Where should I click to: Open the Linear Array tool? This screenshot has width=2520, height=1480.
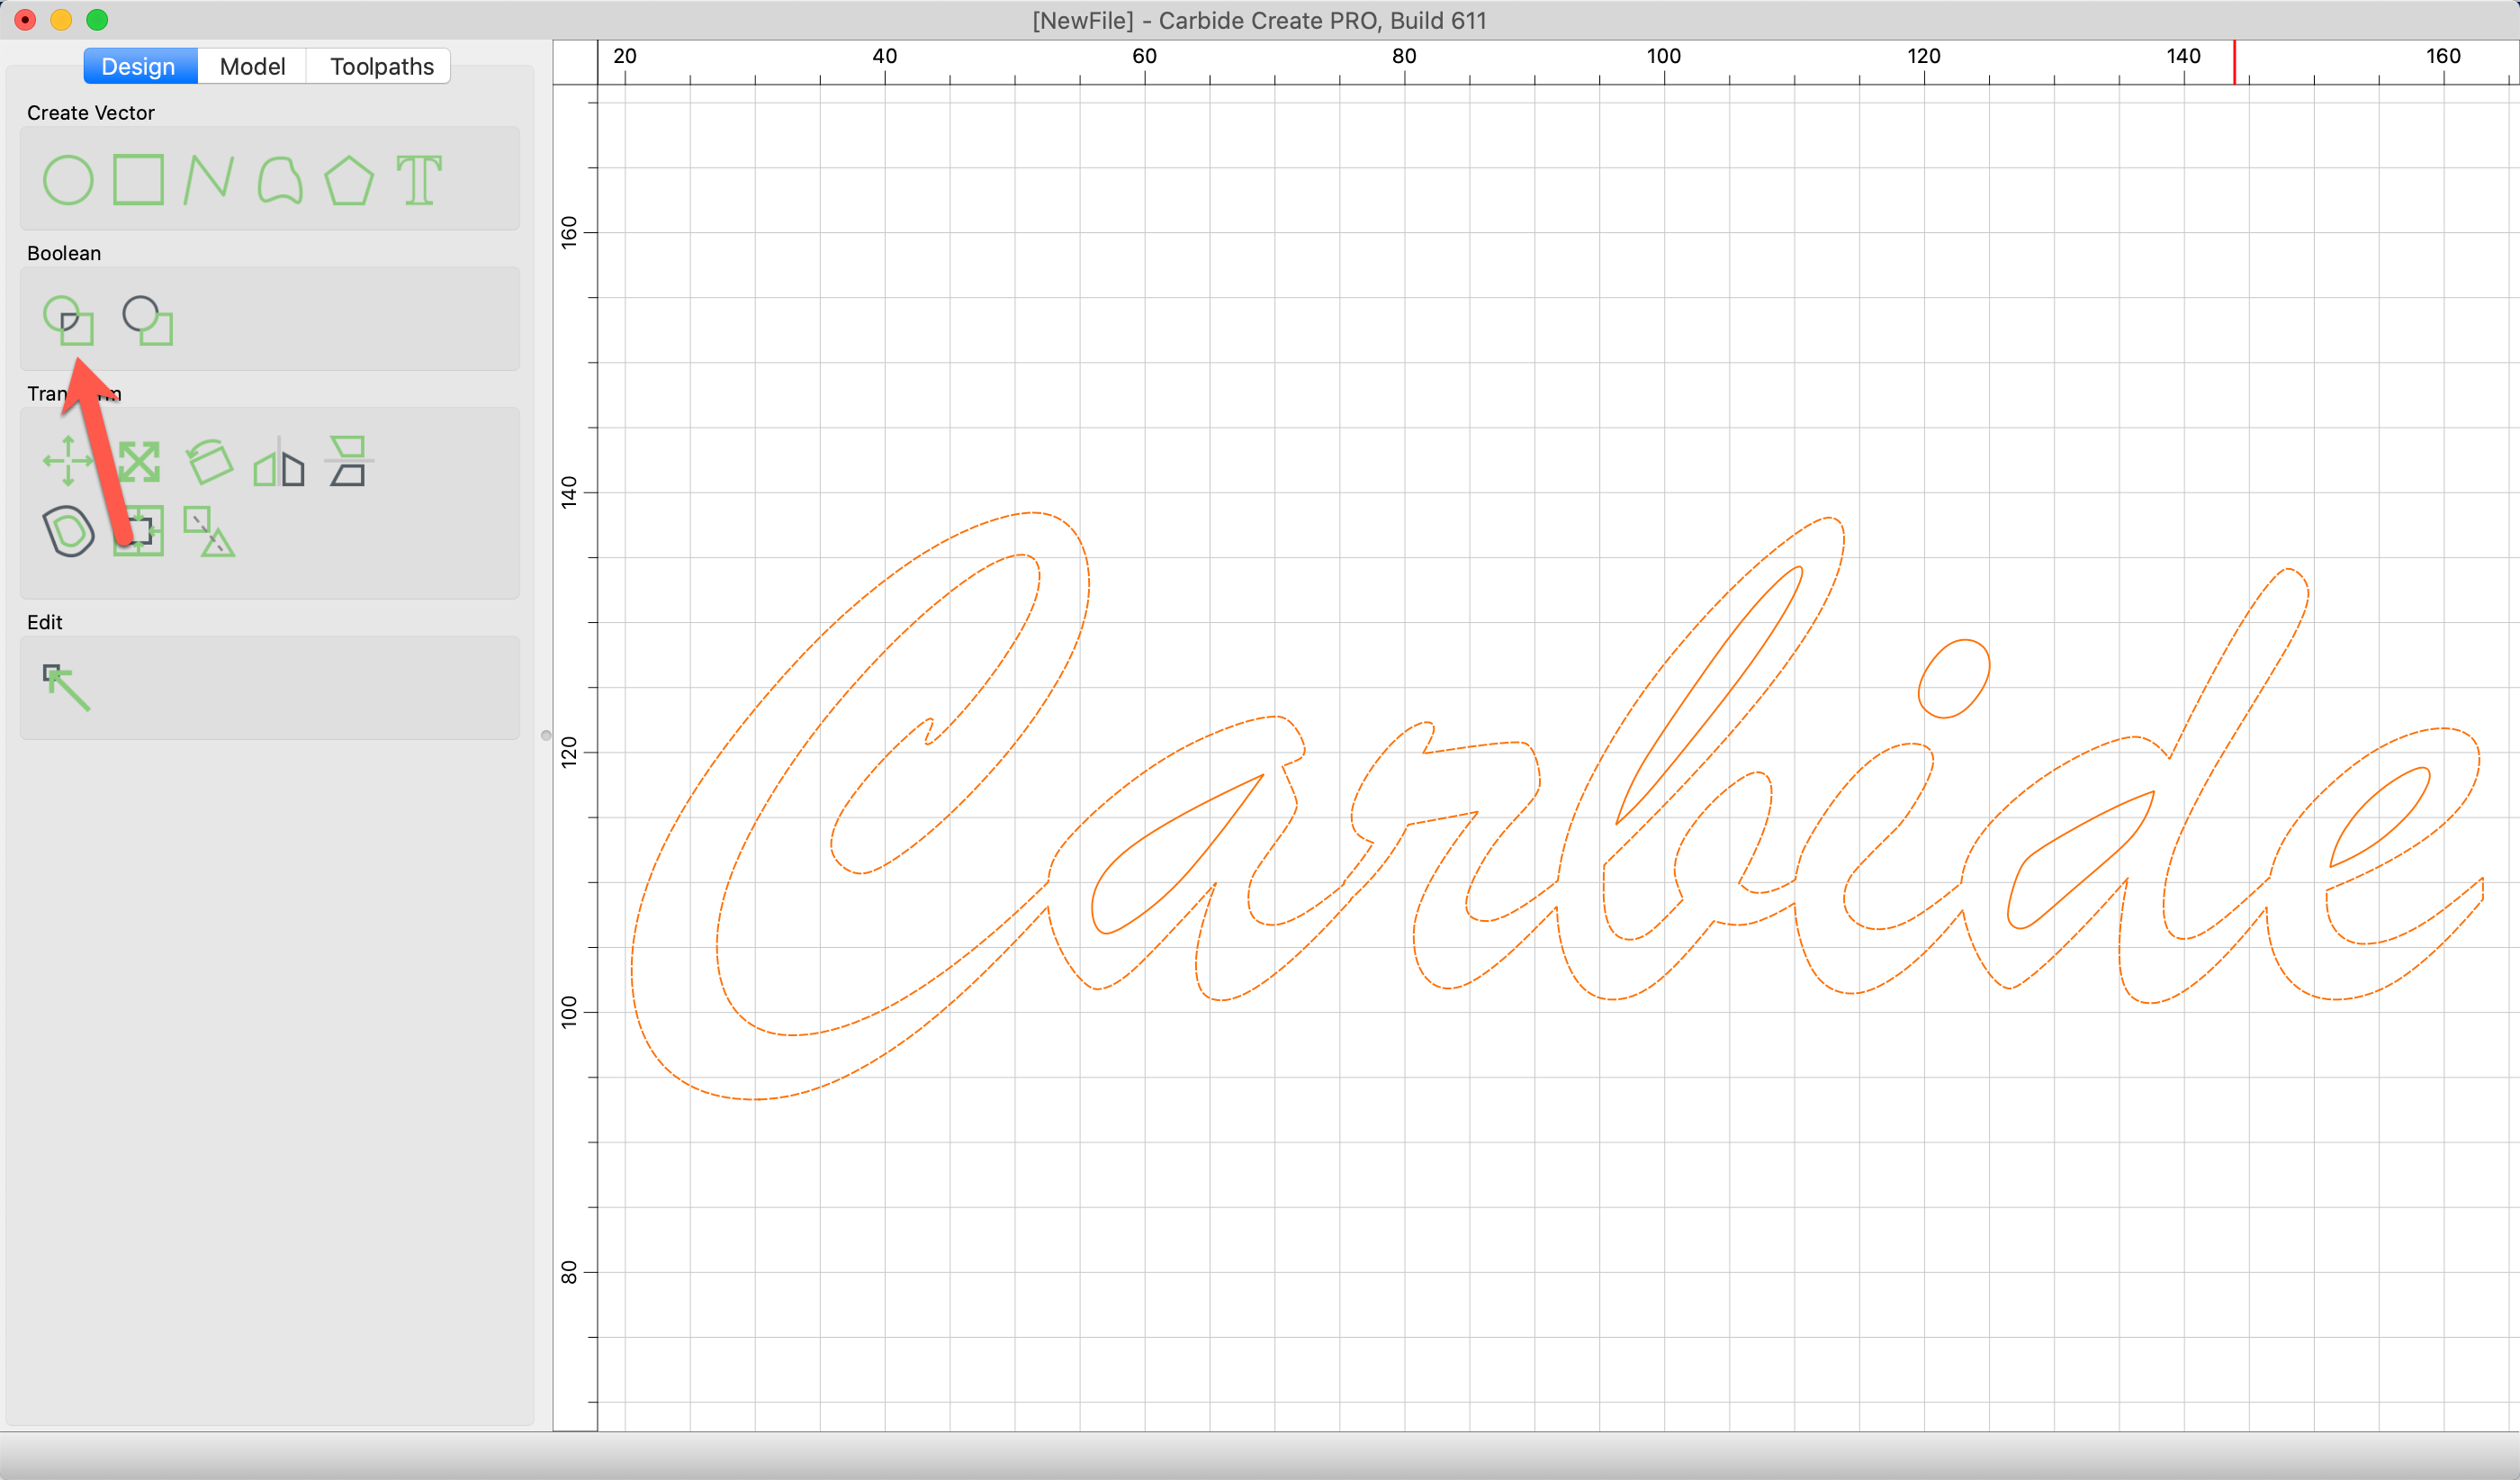click(x=209, y=531)
